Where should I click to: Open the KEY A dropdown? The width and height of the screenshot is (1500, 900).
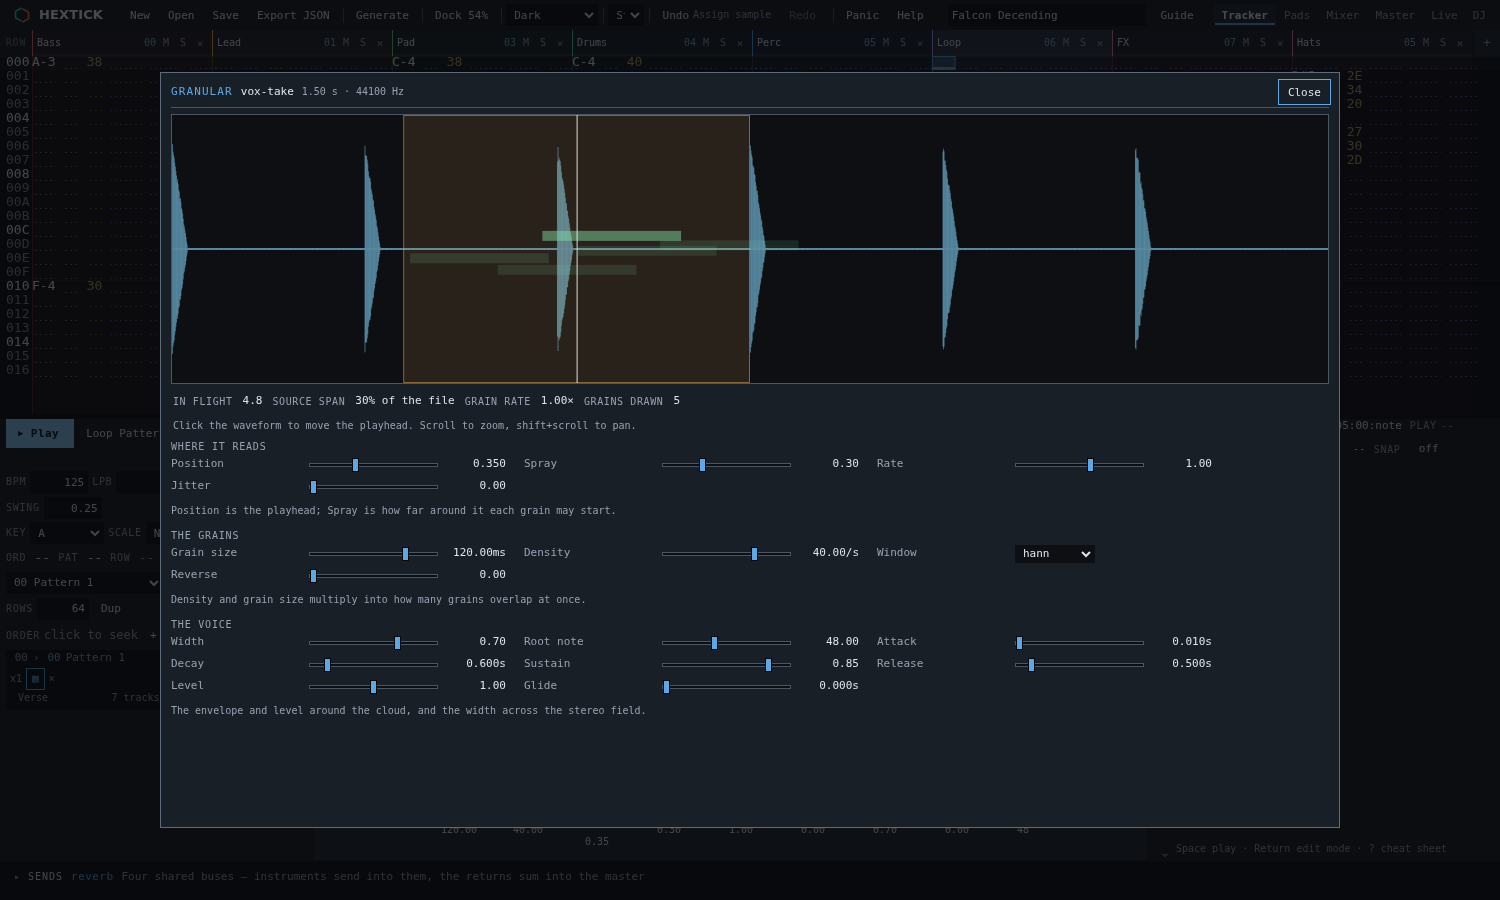66,533
